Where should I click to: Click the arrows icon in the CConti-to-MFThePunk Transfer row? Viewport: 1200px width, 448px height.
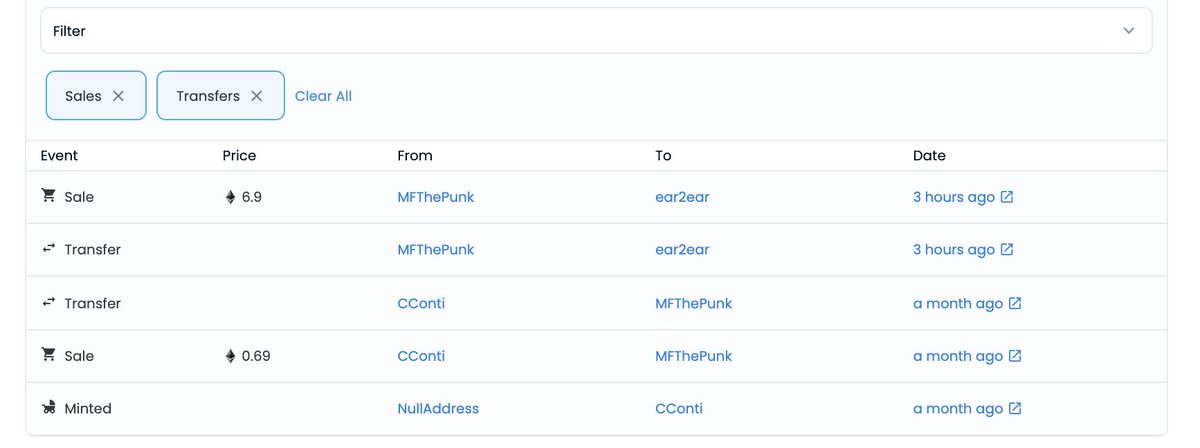coord(48,302)
